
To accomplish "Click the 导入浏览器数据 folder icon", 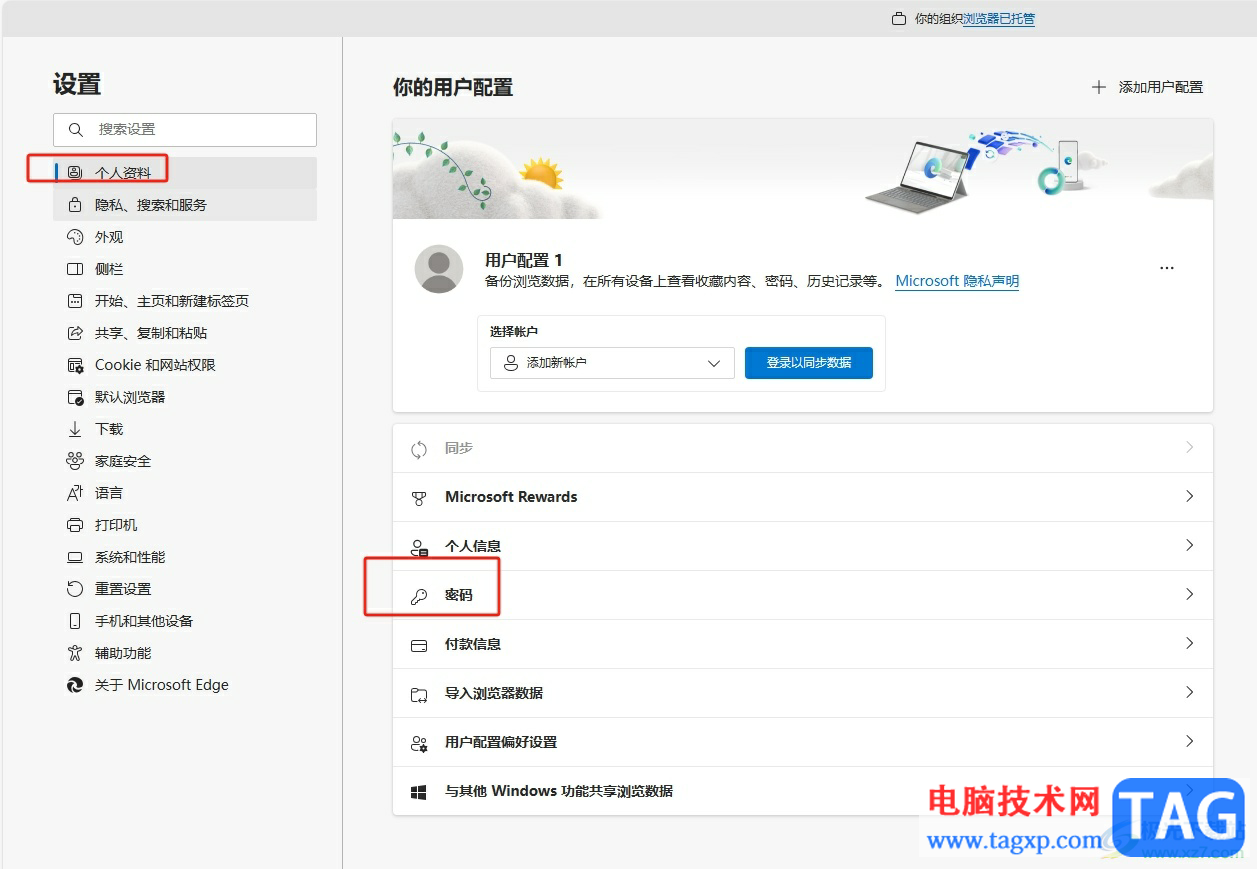I will point(419,694).
